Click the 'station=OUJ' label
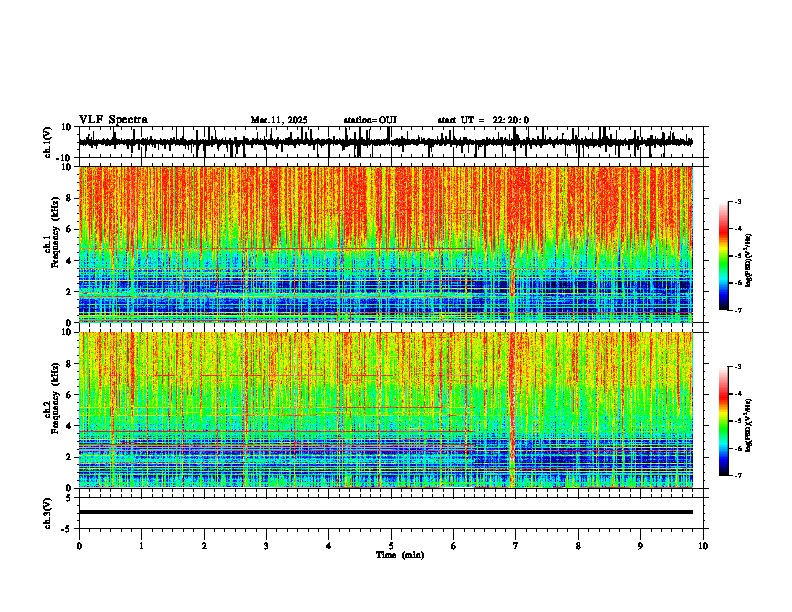Screen dimensions: 792x612 370,120
